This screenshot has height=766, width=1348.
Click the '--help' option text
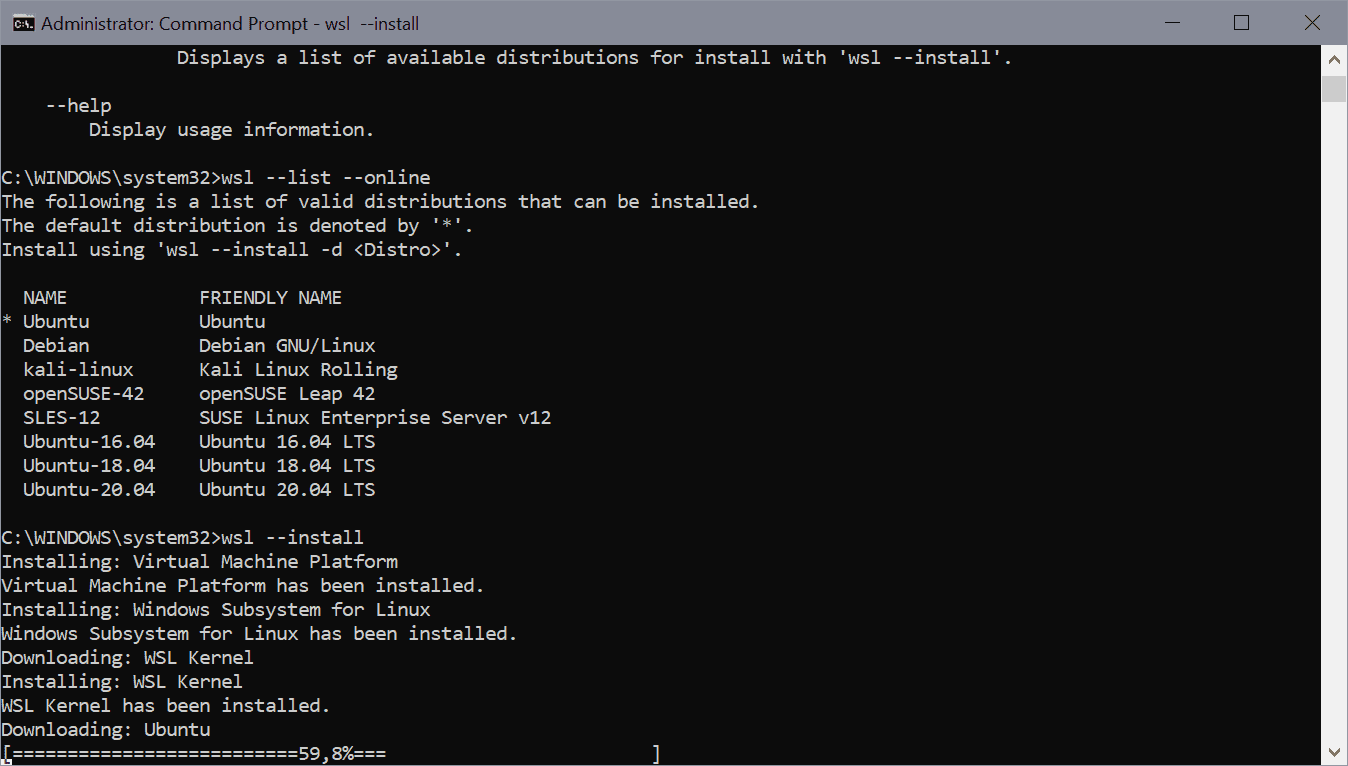tap(78, 106)
